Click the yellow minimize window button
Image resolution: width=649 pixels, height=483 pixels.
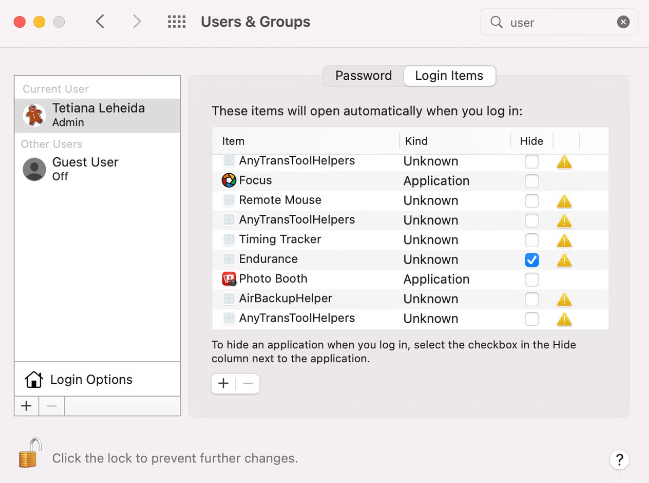pyautogui.click(x=39, y=22)
